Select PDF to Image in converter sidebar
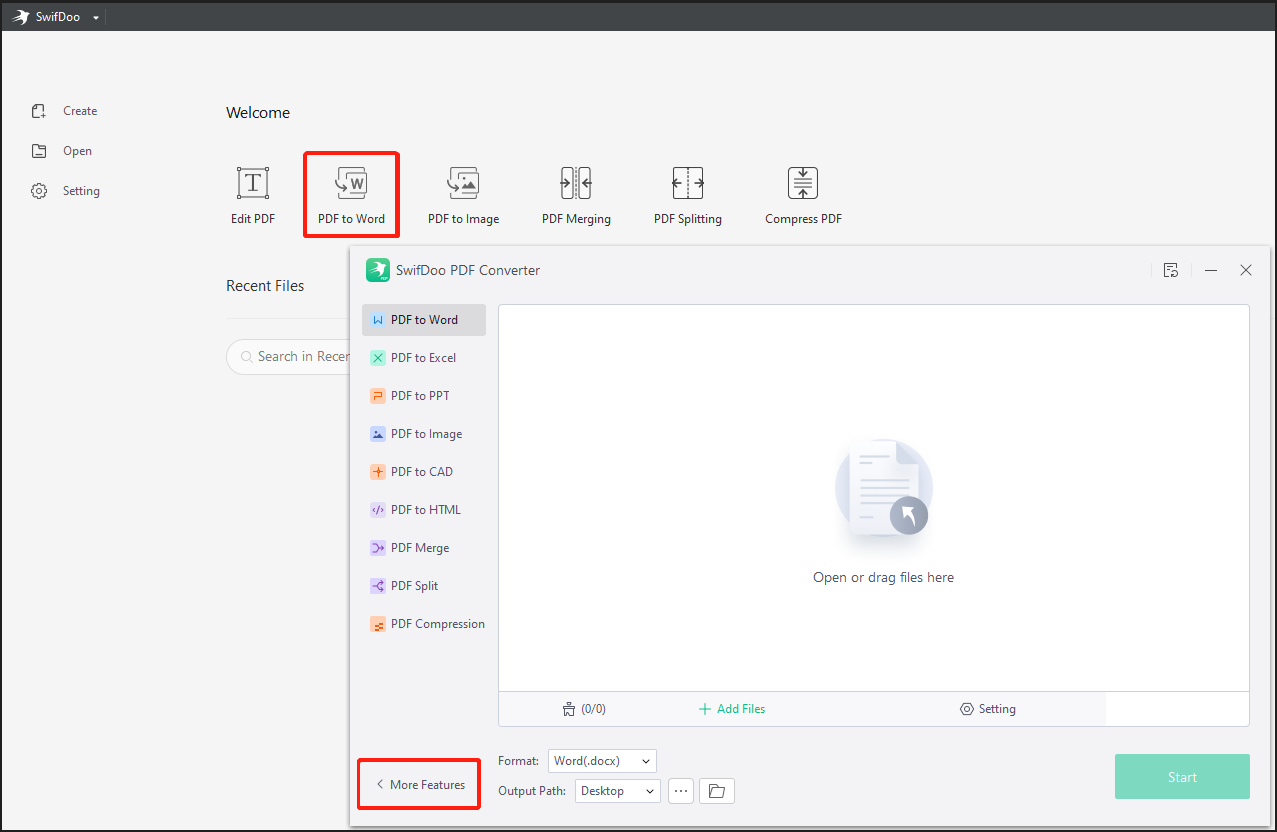 (x=424, y=434)
